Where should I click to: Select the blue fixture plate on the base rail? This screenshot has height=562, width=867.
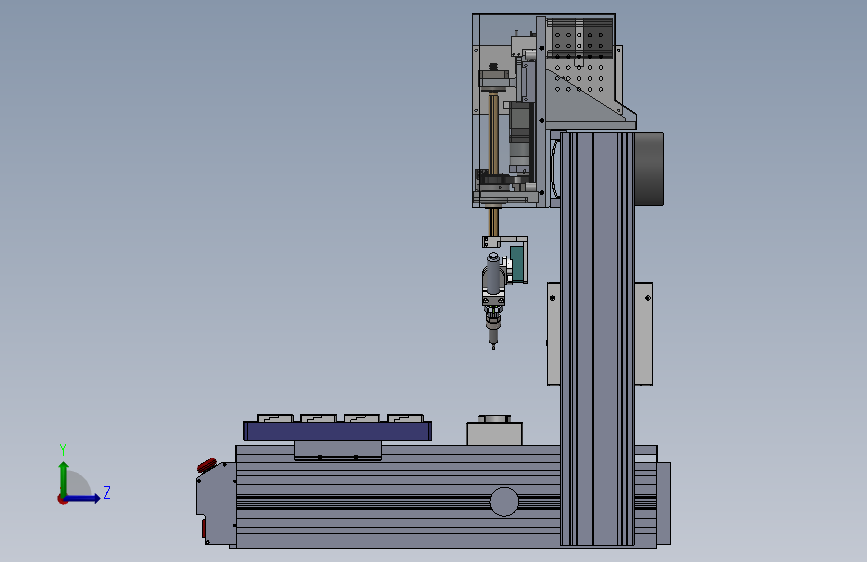click(337, 431)
